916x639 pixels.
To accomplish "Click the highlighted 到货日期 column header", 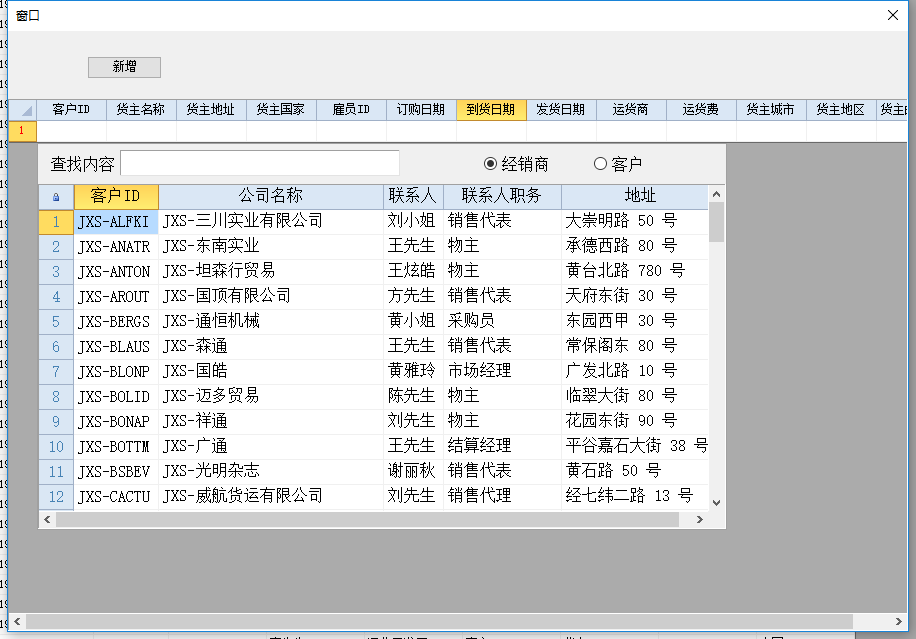I will (491, 110).
